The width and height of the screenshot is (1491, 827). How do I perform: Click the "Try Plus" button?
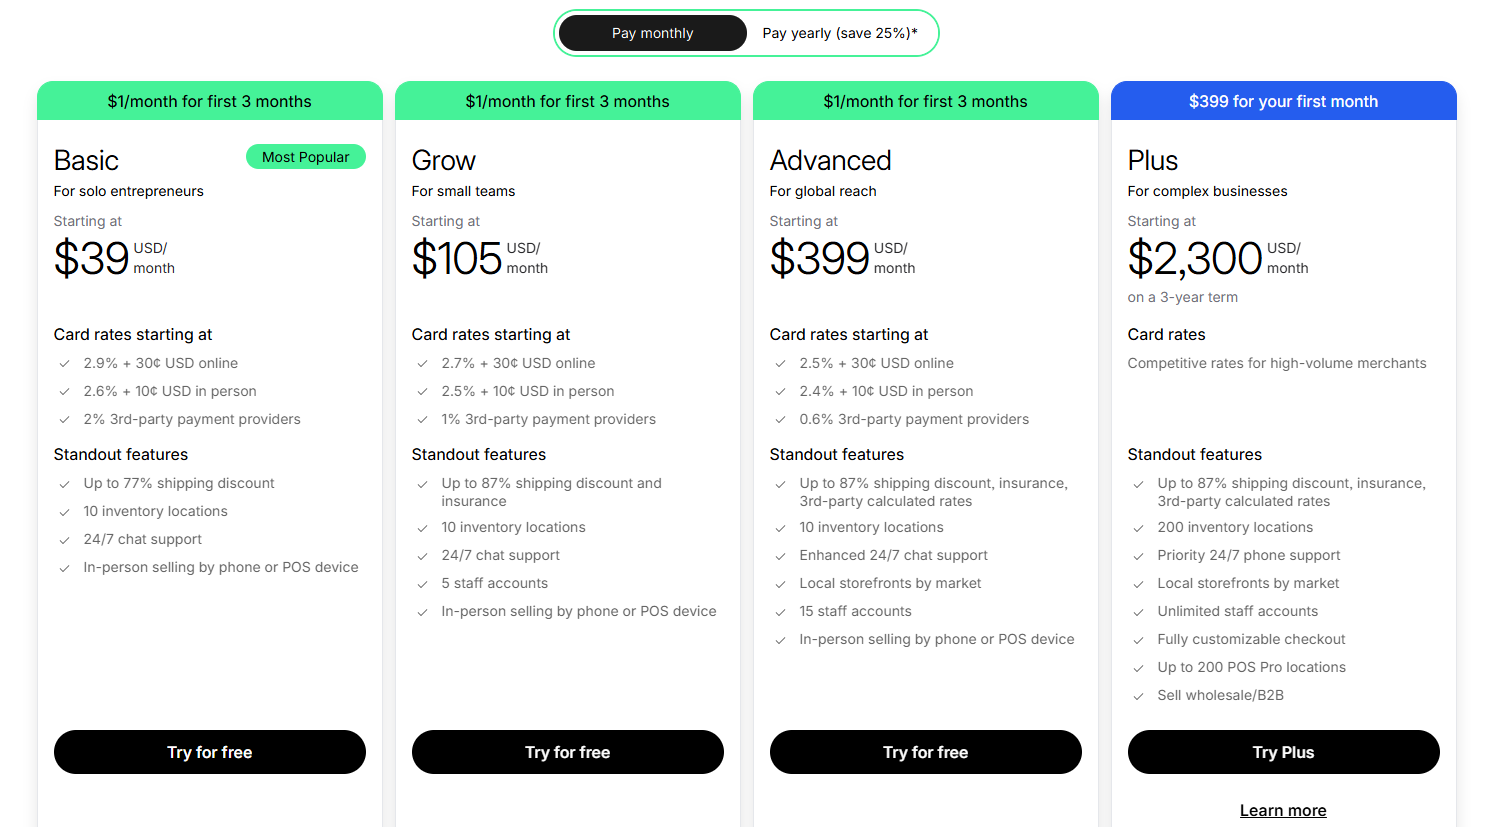(1283, 752)
